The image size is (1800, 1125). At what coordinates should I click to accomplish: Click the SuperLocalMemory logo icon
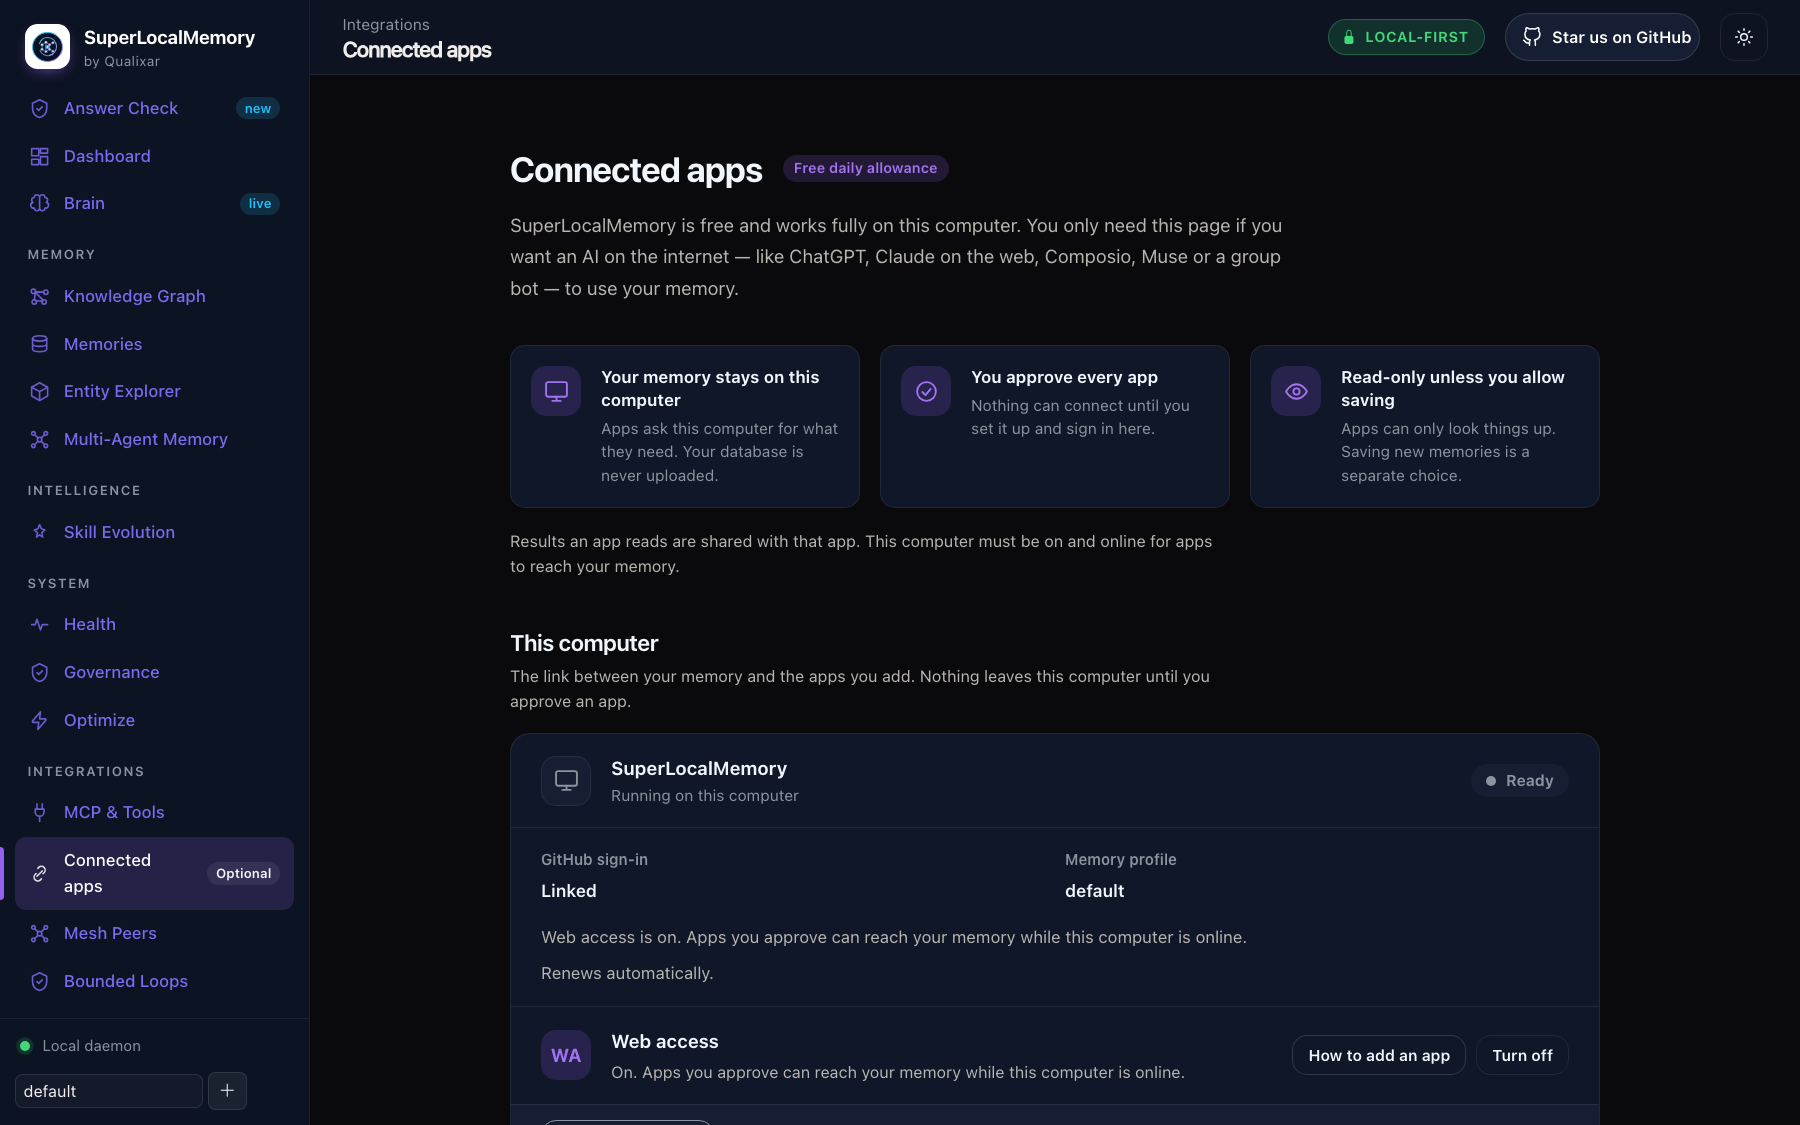[x=47, y=47]
